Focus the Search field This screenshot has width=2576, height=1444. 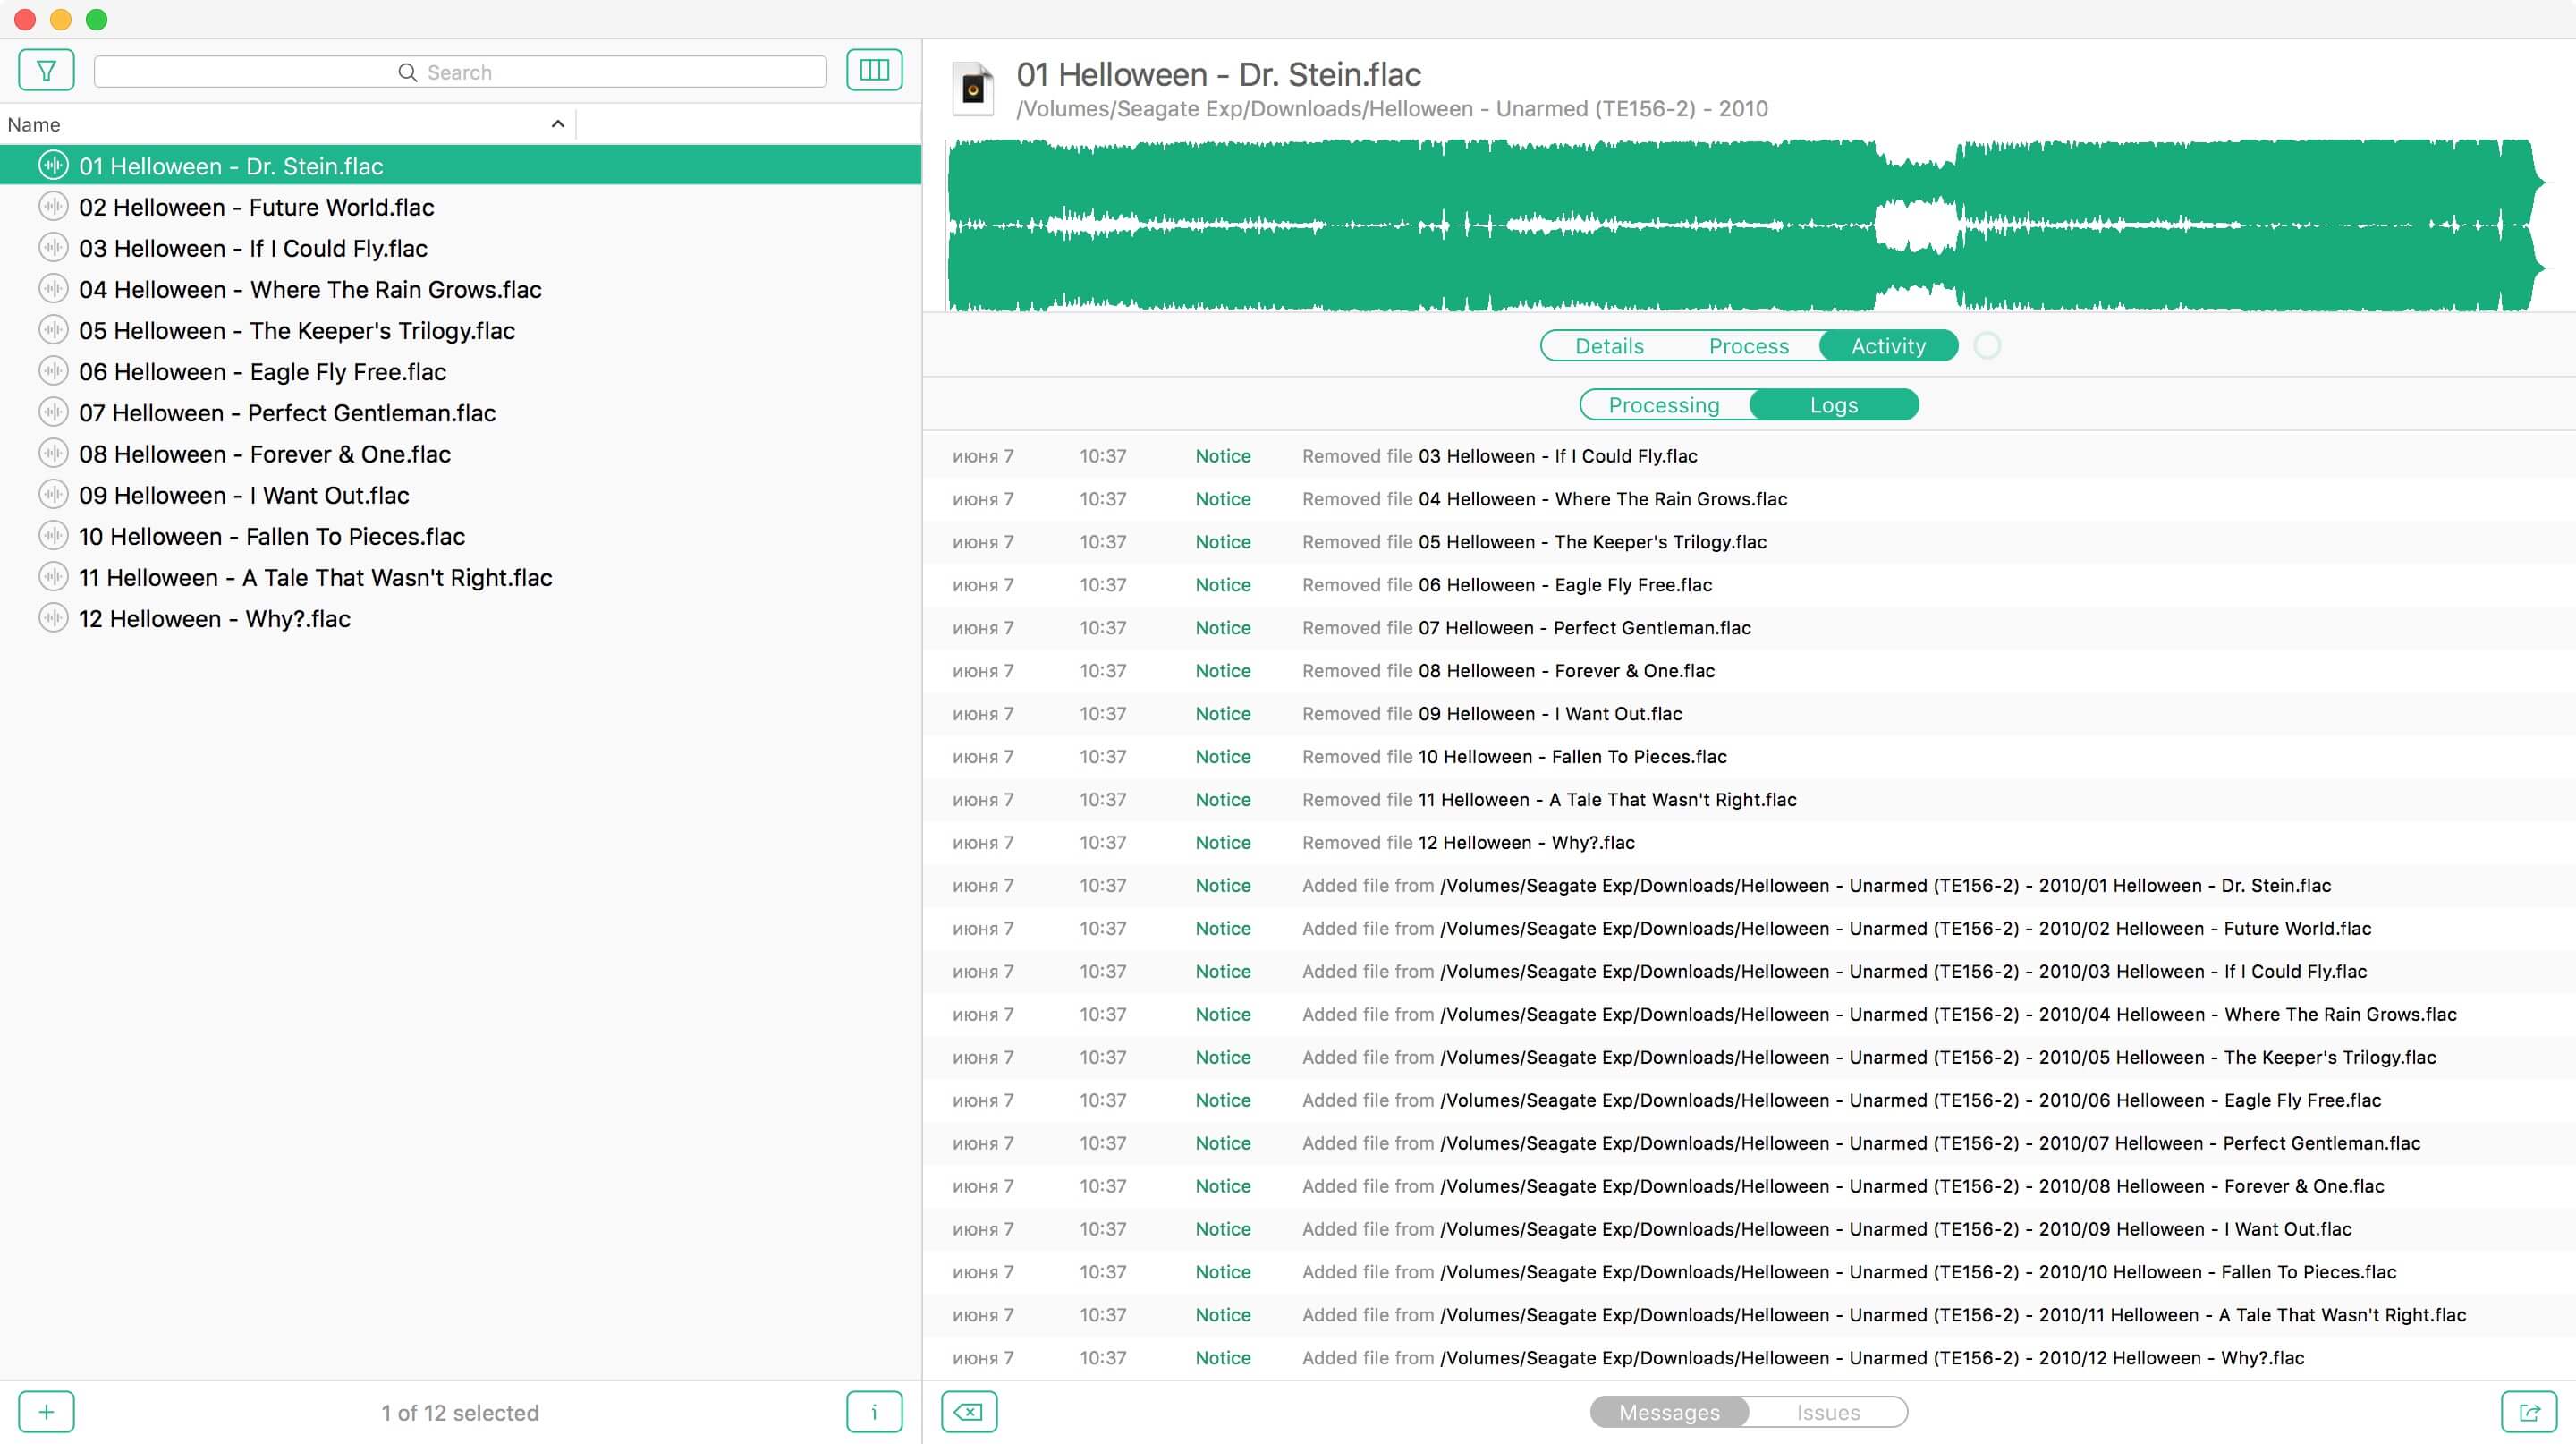pyautogui.click(x=460, y=72)
